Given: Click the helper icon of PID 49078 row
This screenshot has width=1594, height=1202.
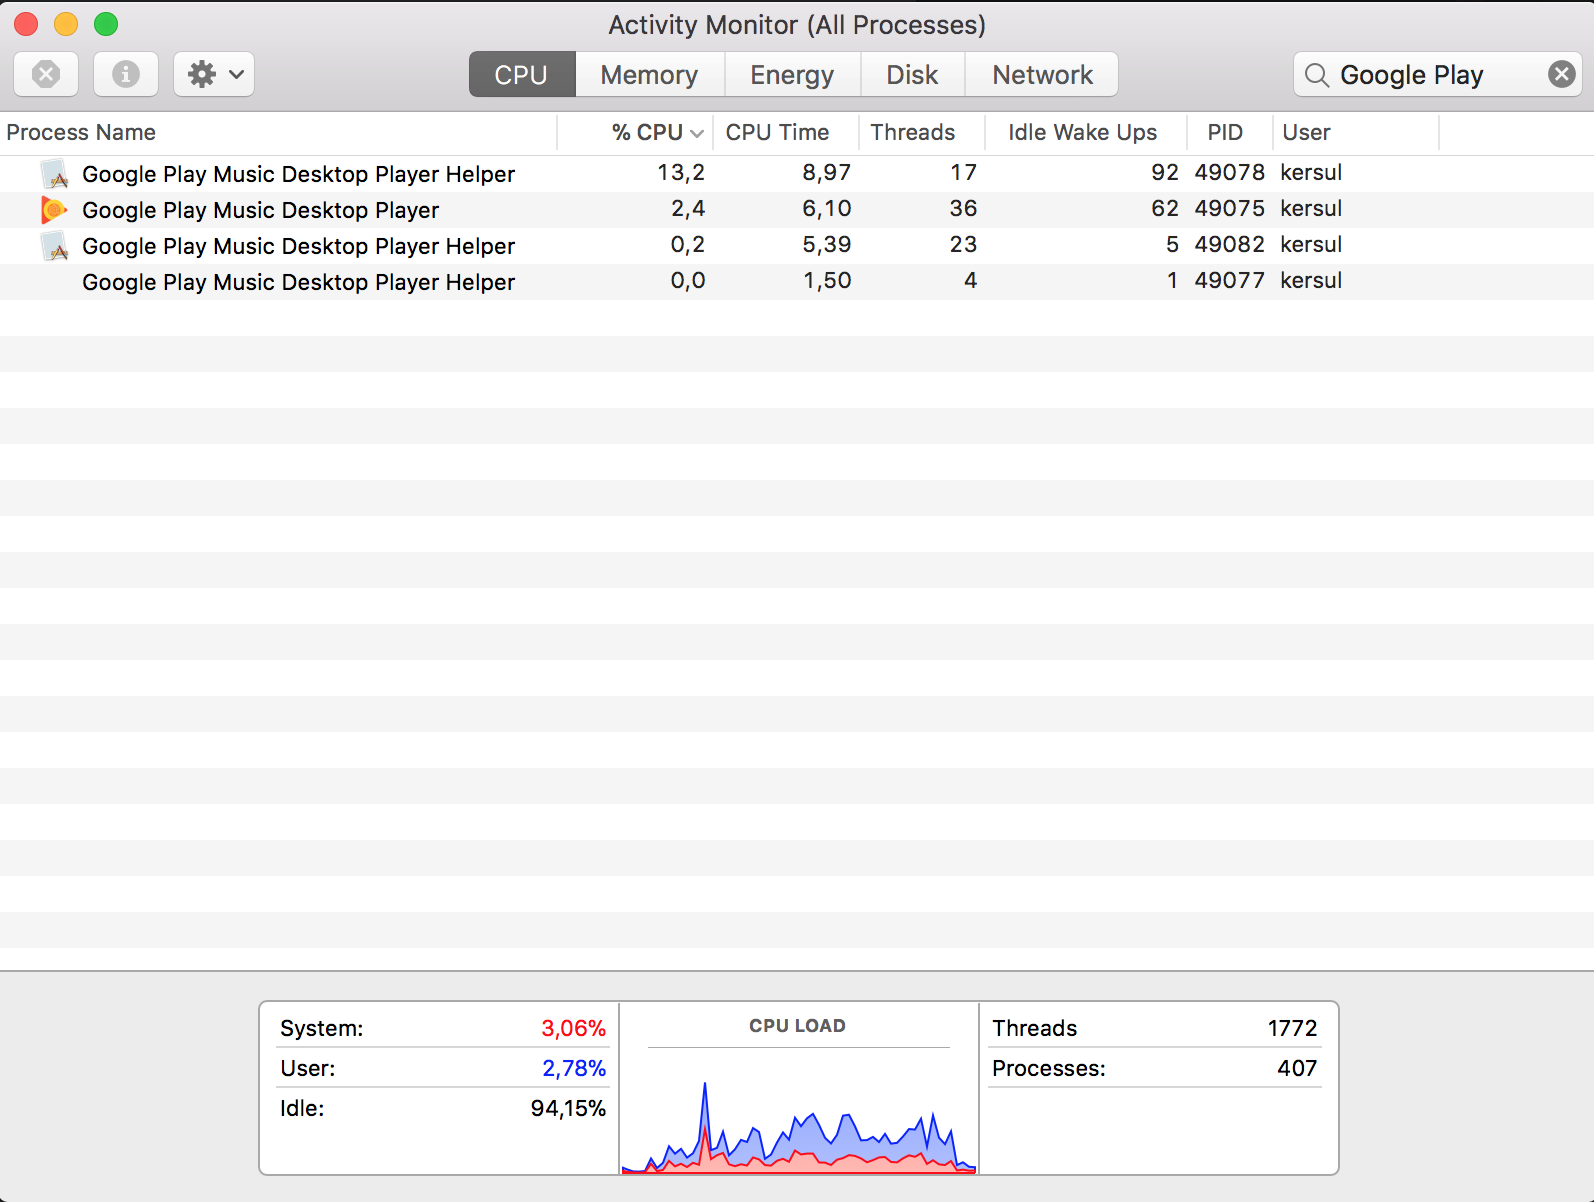Looking at the screenshot, I should (54, 174).
